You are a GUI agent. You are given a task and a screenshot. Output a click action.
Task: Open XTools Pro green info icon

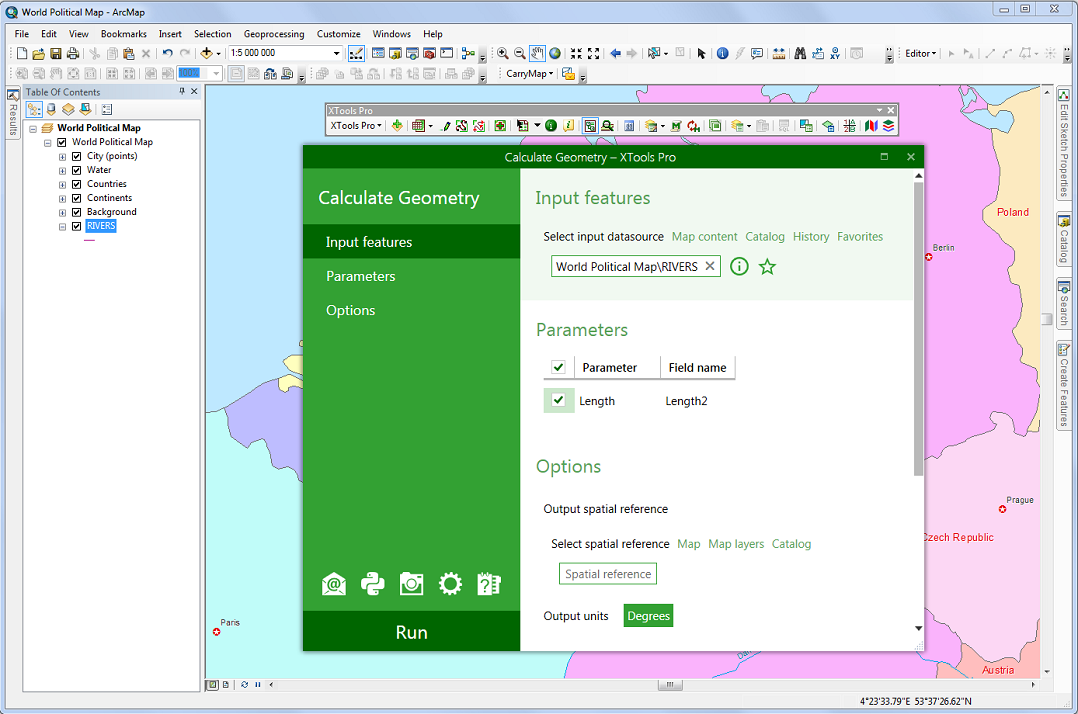[x=551, y=126]
